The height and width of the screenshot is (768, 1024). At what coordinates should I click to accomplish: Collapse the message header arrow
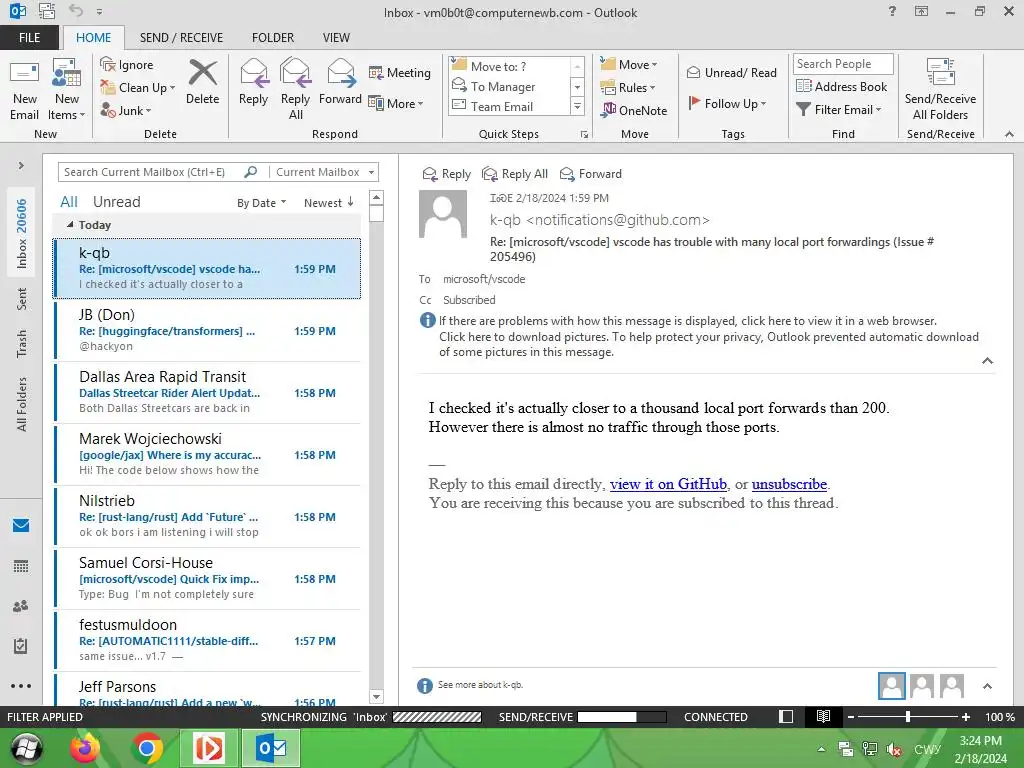987,360
